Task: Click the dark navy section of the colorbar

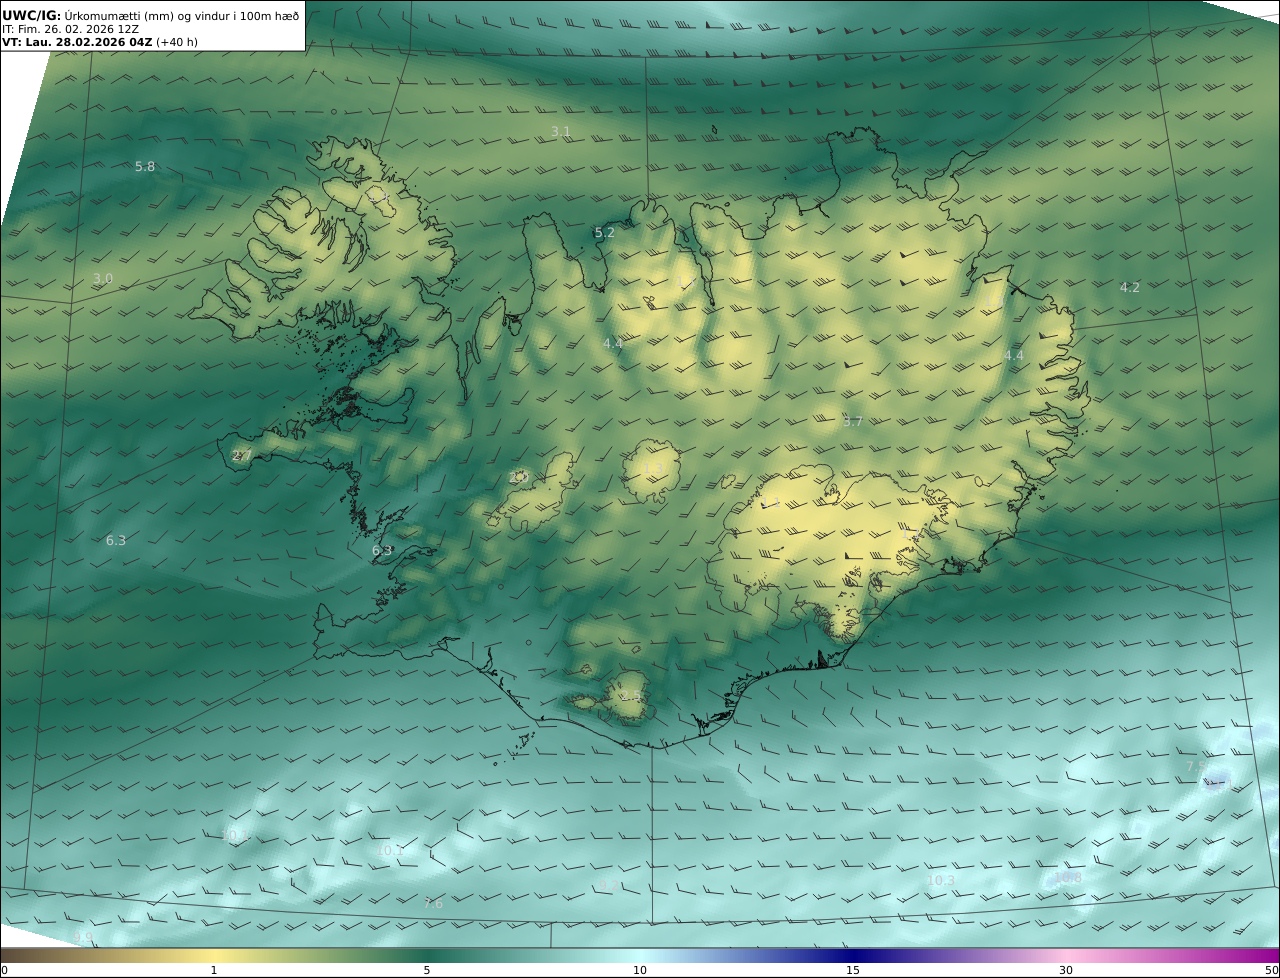Action: pos(855,955)
